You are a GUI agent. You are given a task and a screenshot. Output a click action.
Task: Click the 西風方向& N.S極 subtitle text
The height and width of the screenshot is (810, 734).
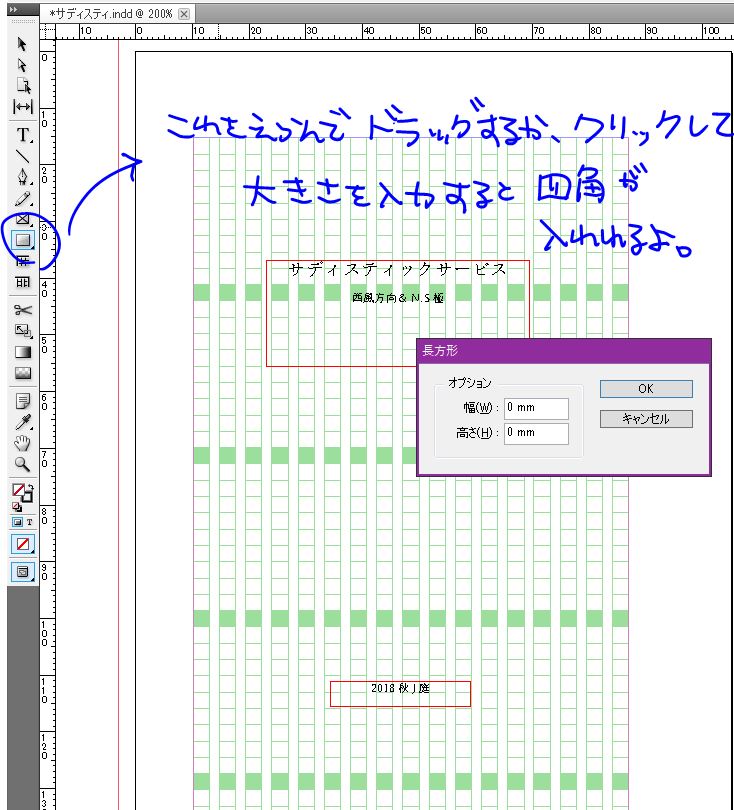398,298
